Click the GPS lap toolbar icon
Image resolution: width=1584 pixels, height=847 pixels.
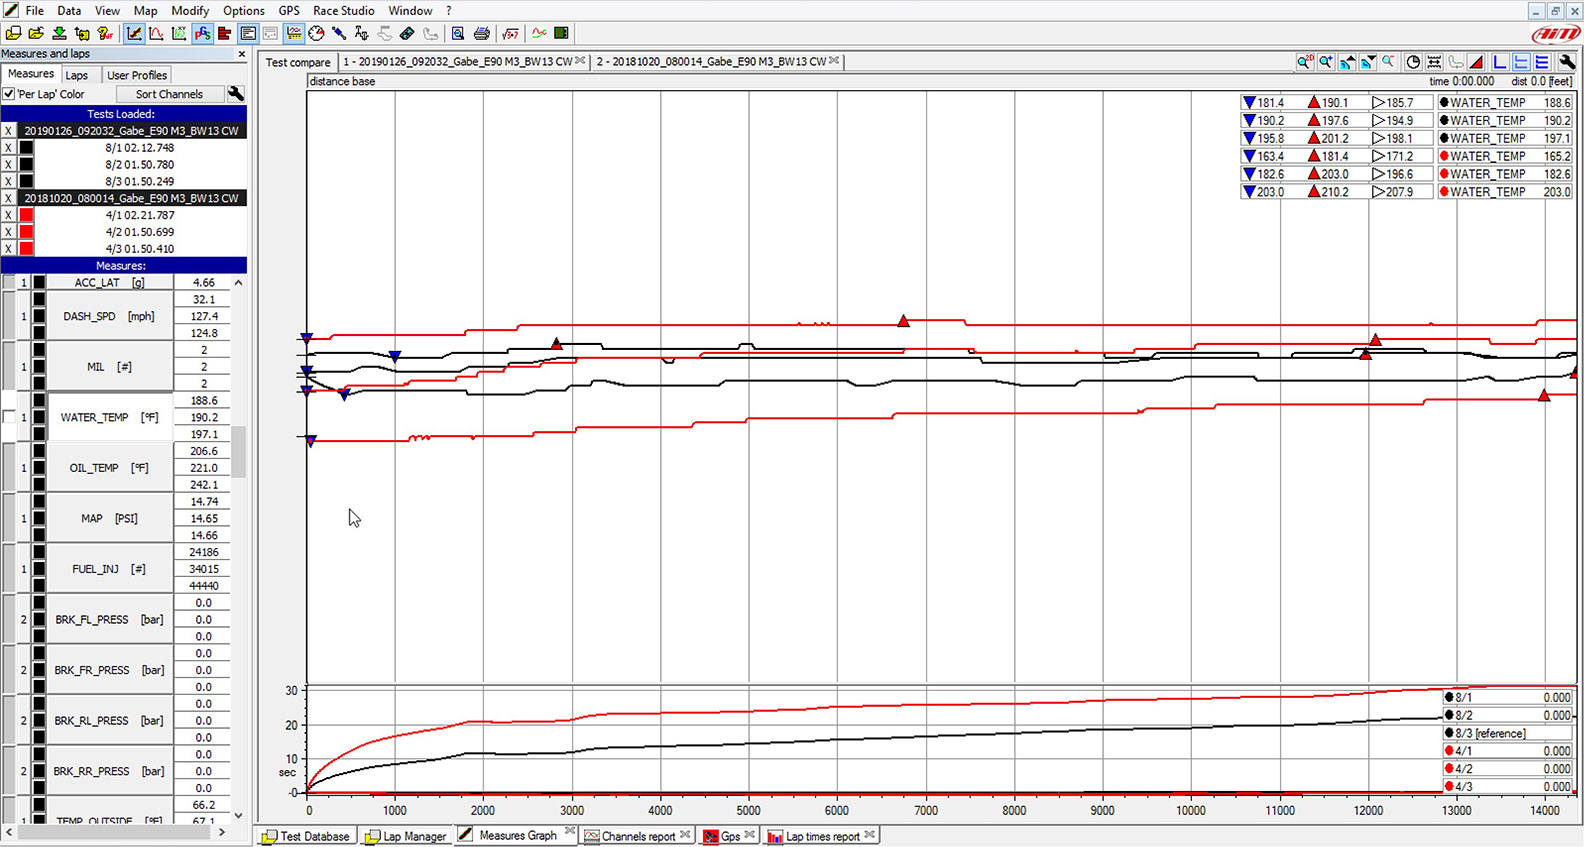pos(202,33)
